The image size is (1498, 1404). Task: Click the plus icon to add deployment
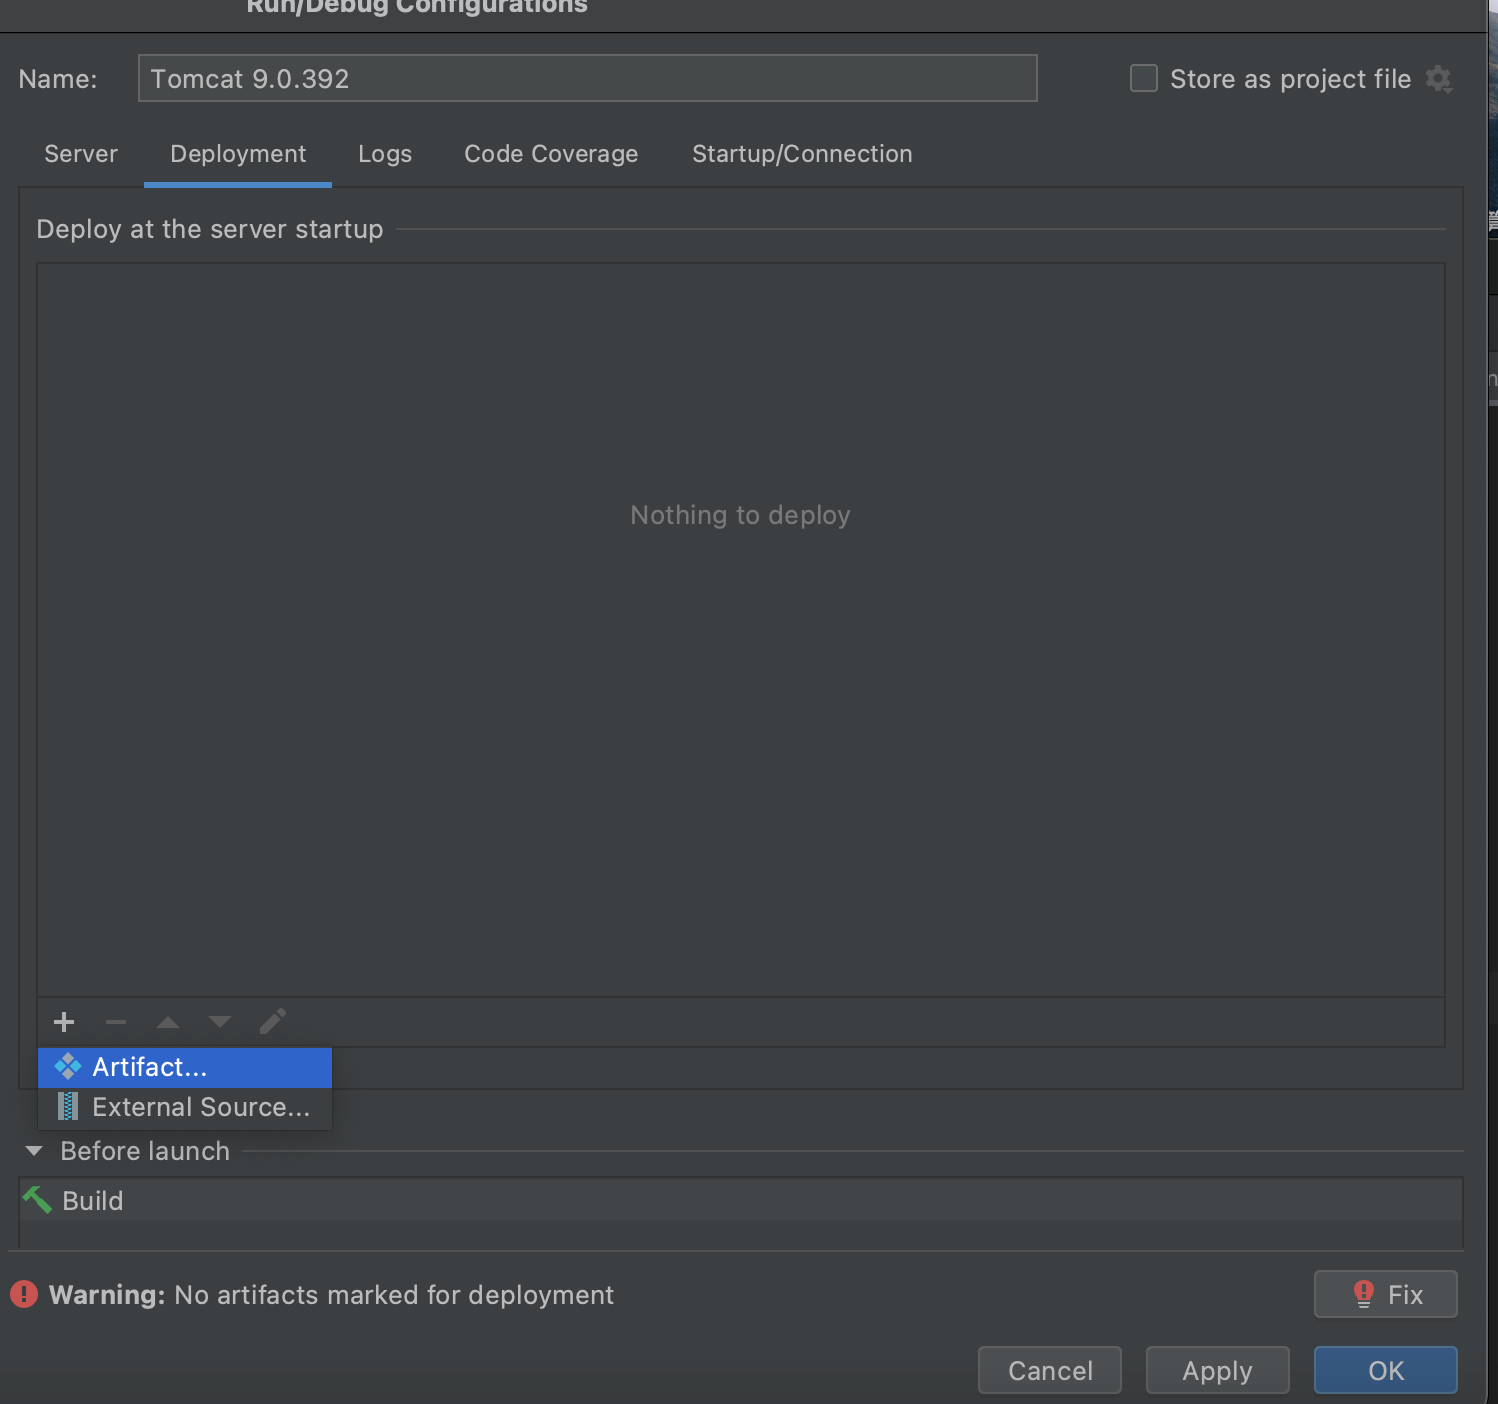(64, 1022)
